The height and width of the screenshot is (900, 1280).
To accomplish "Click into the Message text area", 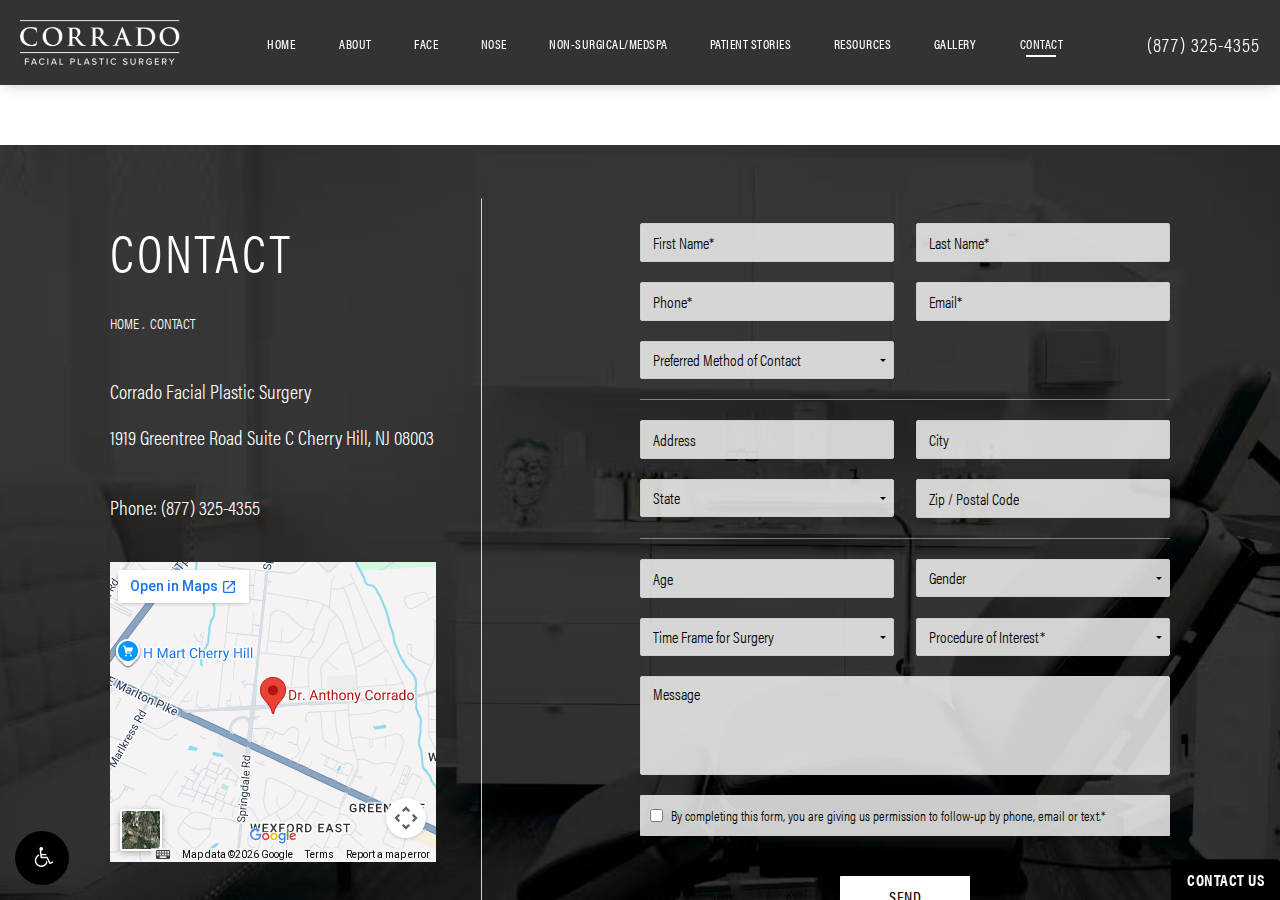I will pos(905,726).
